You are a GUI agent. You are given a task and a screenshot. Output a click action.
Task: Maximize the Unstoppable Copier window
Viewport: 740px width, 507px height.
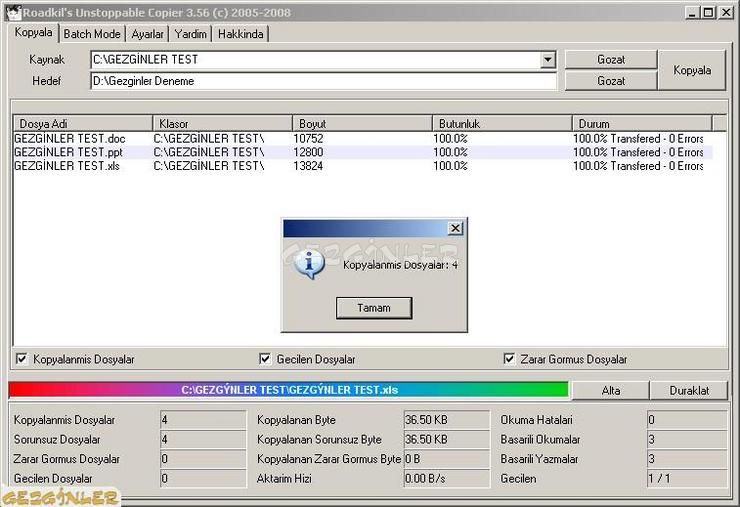pos(708,12)
